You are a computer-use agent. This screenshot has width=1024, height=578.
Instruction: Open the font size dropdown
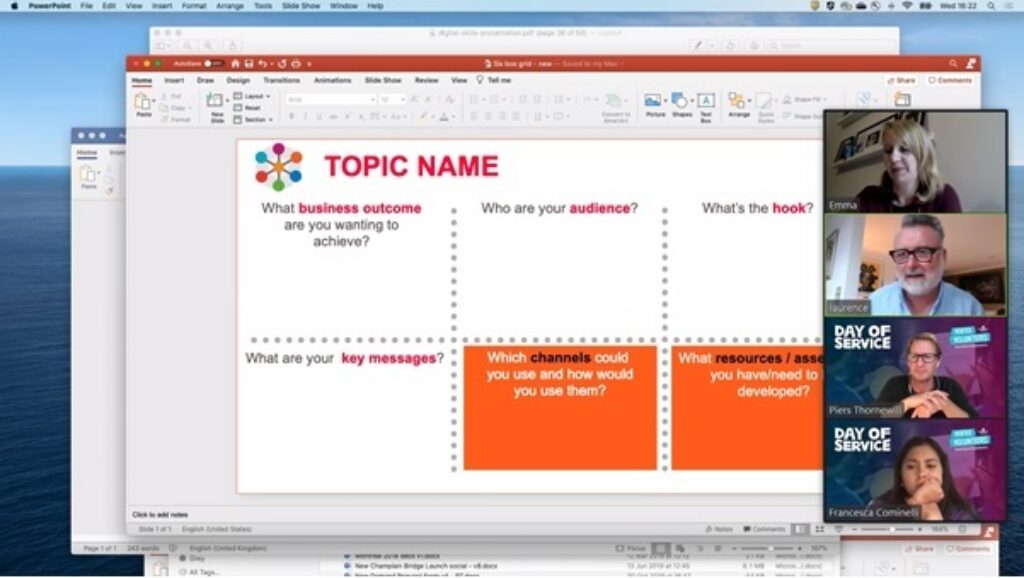click(403, 99)
